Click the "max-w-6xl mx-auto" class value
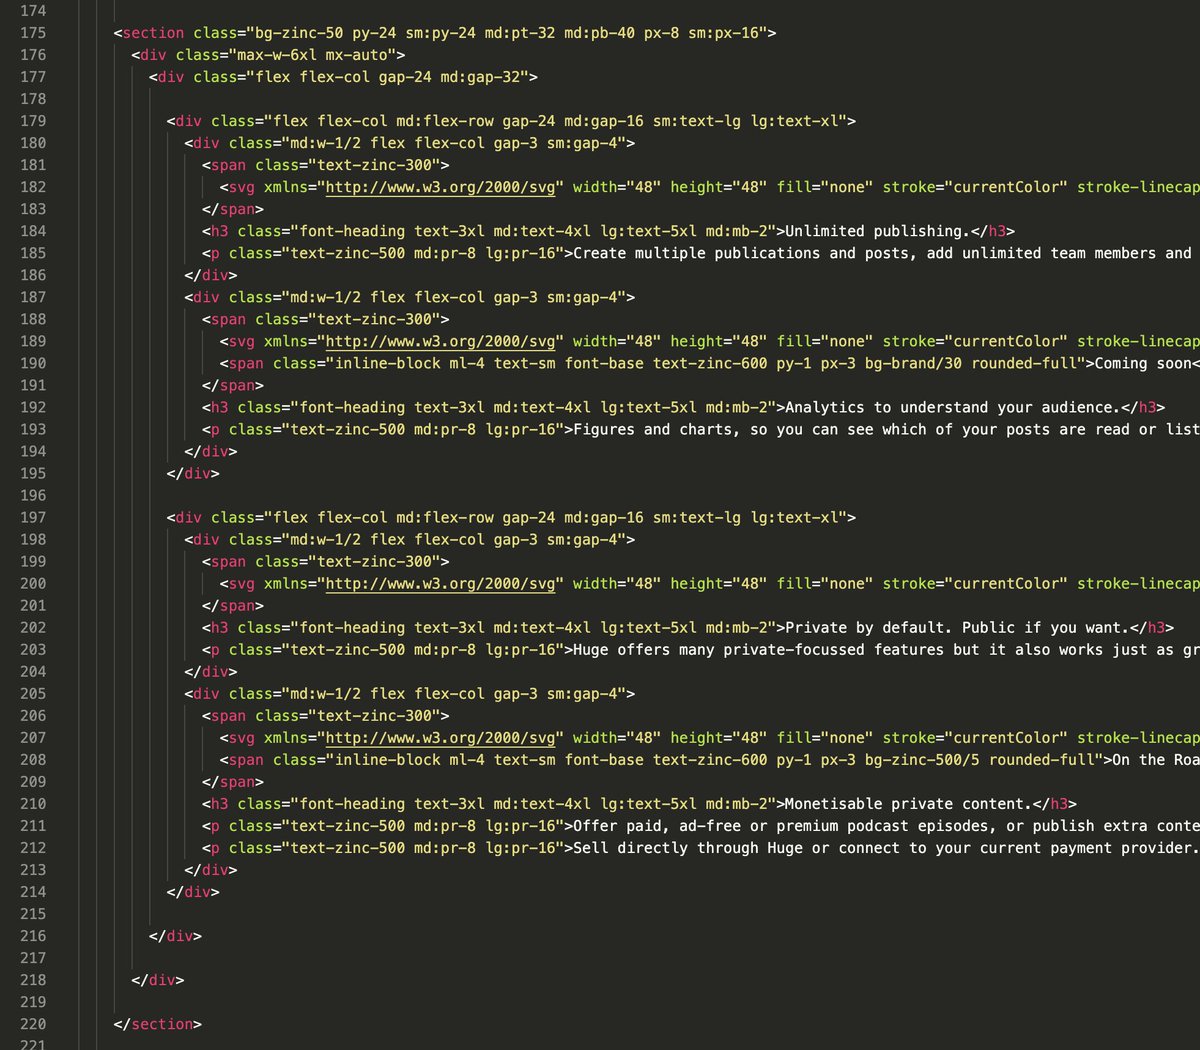The height and width of the screenshot is (1050, 1200). (x=317, y=55)
